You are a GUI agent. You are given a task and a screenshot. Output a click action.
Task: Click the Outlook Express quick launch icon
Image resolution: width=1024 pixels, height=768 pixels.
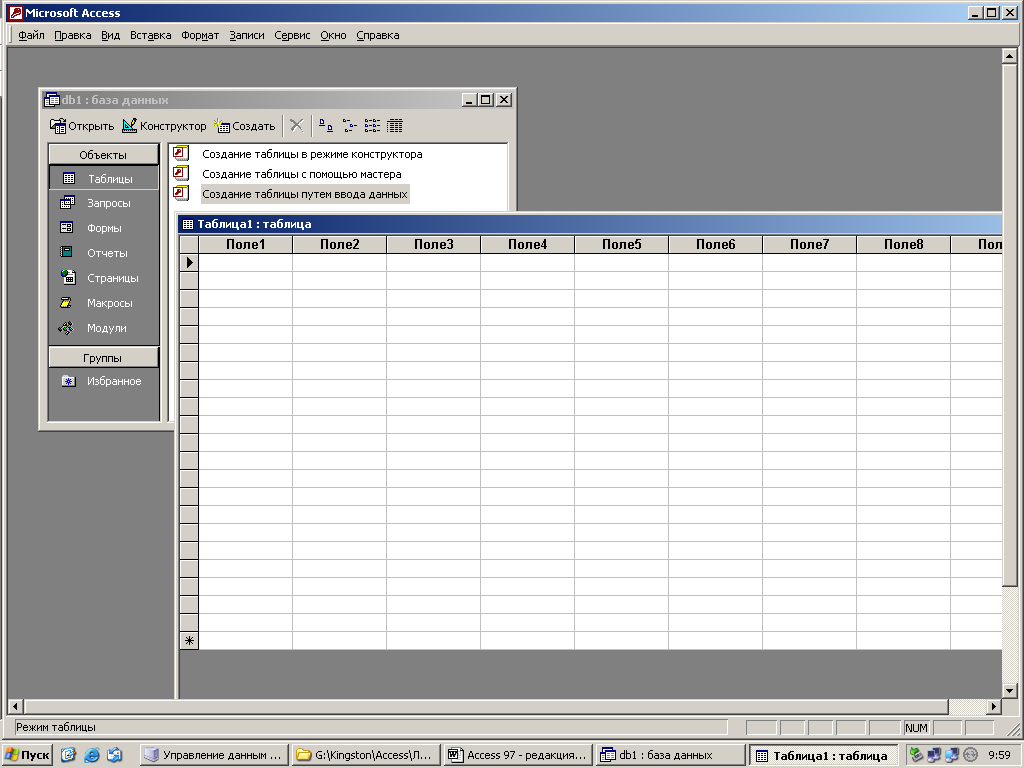click(x=114, y=755)
